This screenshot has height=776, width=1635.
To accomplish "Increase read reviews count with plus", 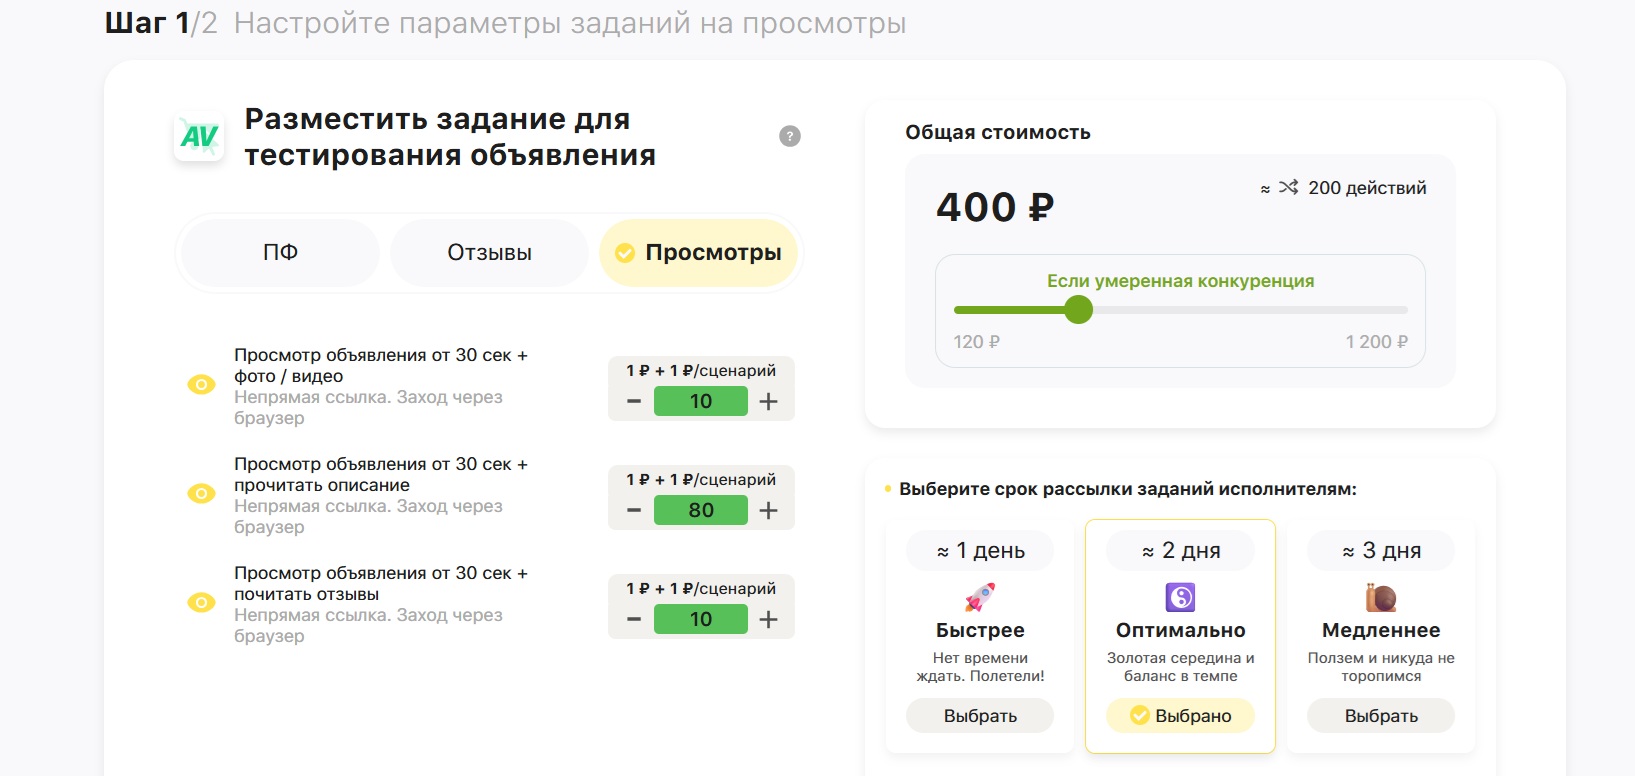I will pyautogui.click(x=768, y=620).
